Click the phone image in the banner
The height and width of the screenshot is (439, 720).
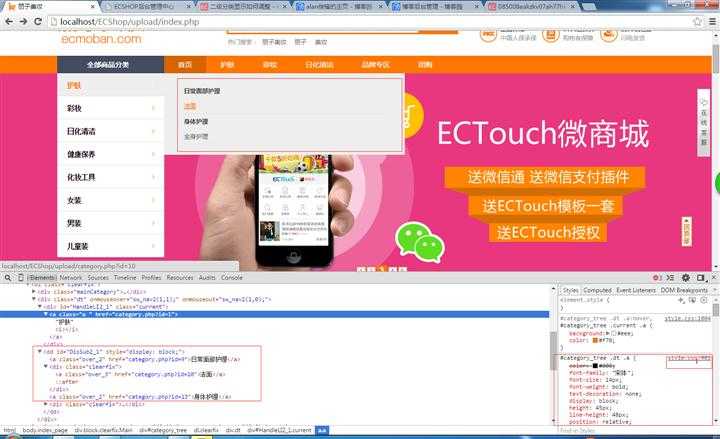coord(294,211)
